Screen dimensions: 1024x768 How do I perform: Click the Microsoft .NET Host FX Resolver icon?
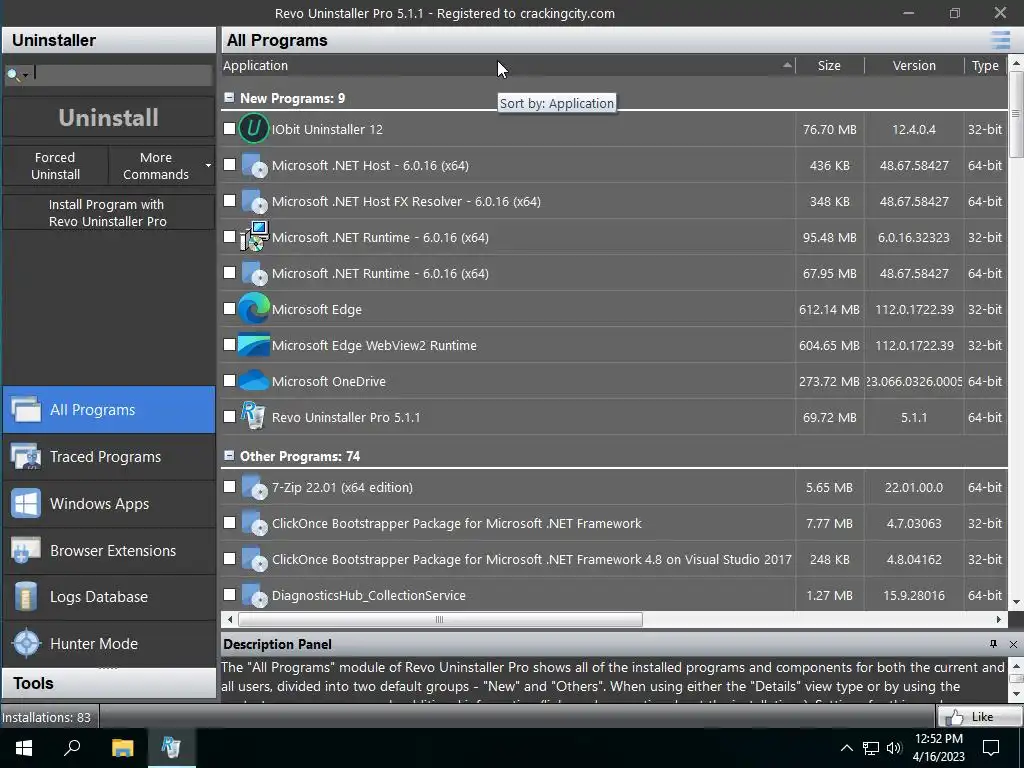[254, 201]
